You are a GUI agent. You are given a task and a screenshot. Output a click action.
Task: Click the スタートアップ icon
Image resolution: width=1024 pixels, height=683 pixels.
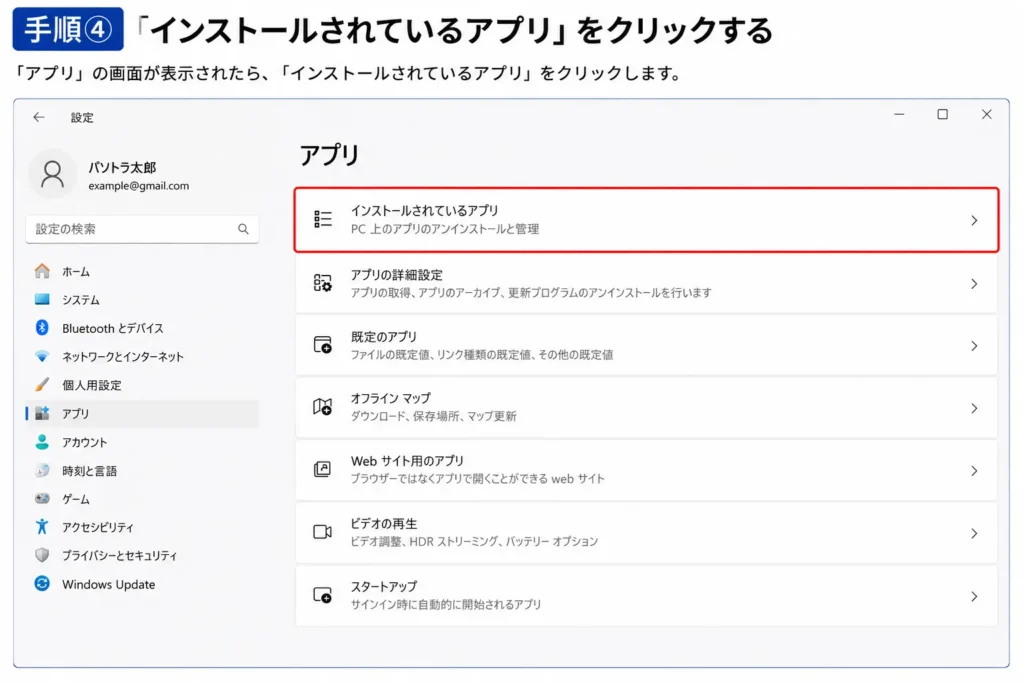click(323, 595)
